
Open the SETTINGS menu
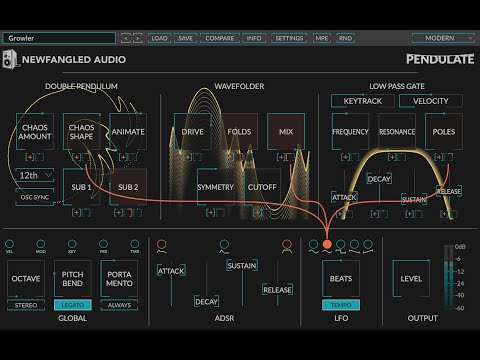[x=289, y=38]
